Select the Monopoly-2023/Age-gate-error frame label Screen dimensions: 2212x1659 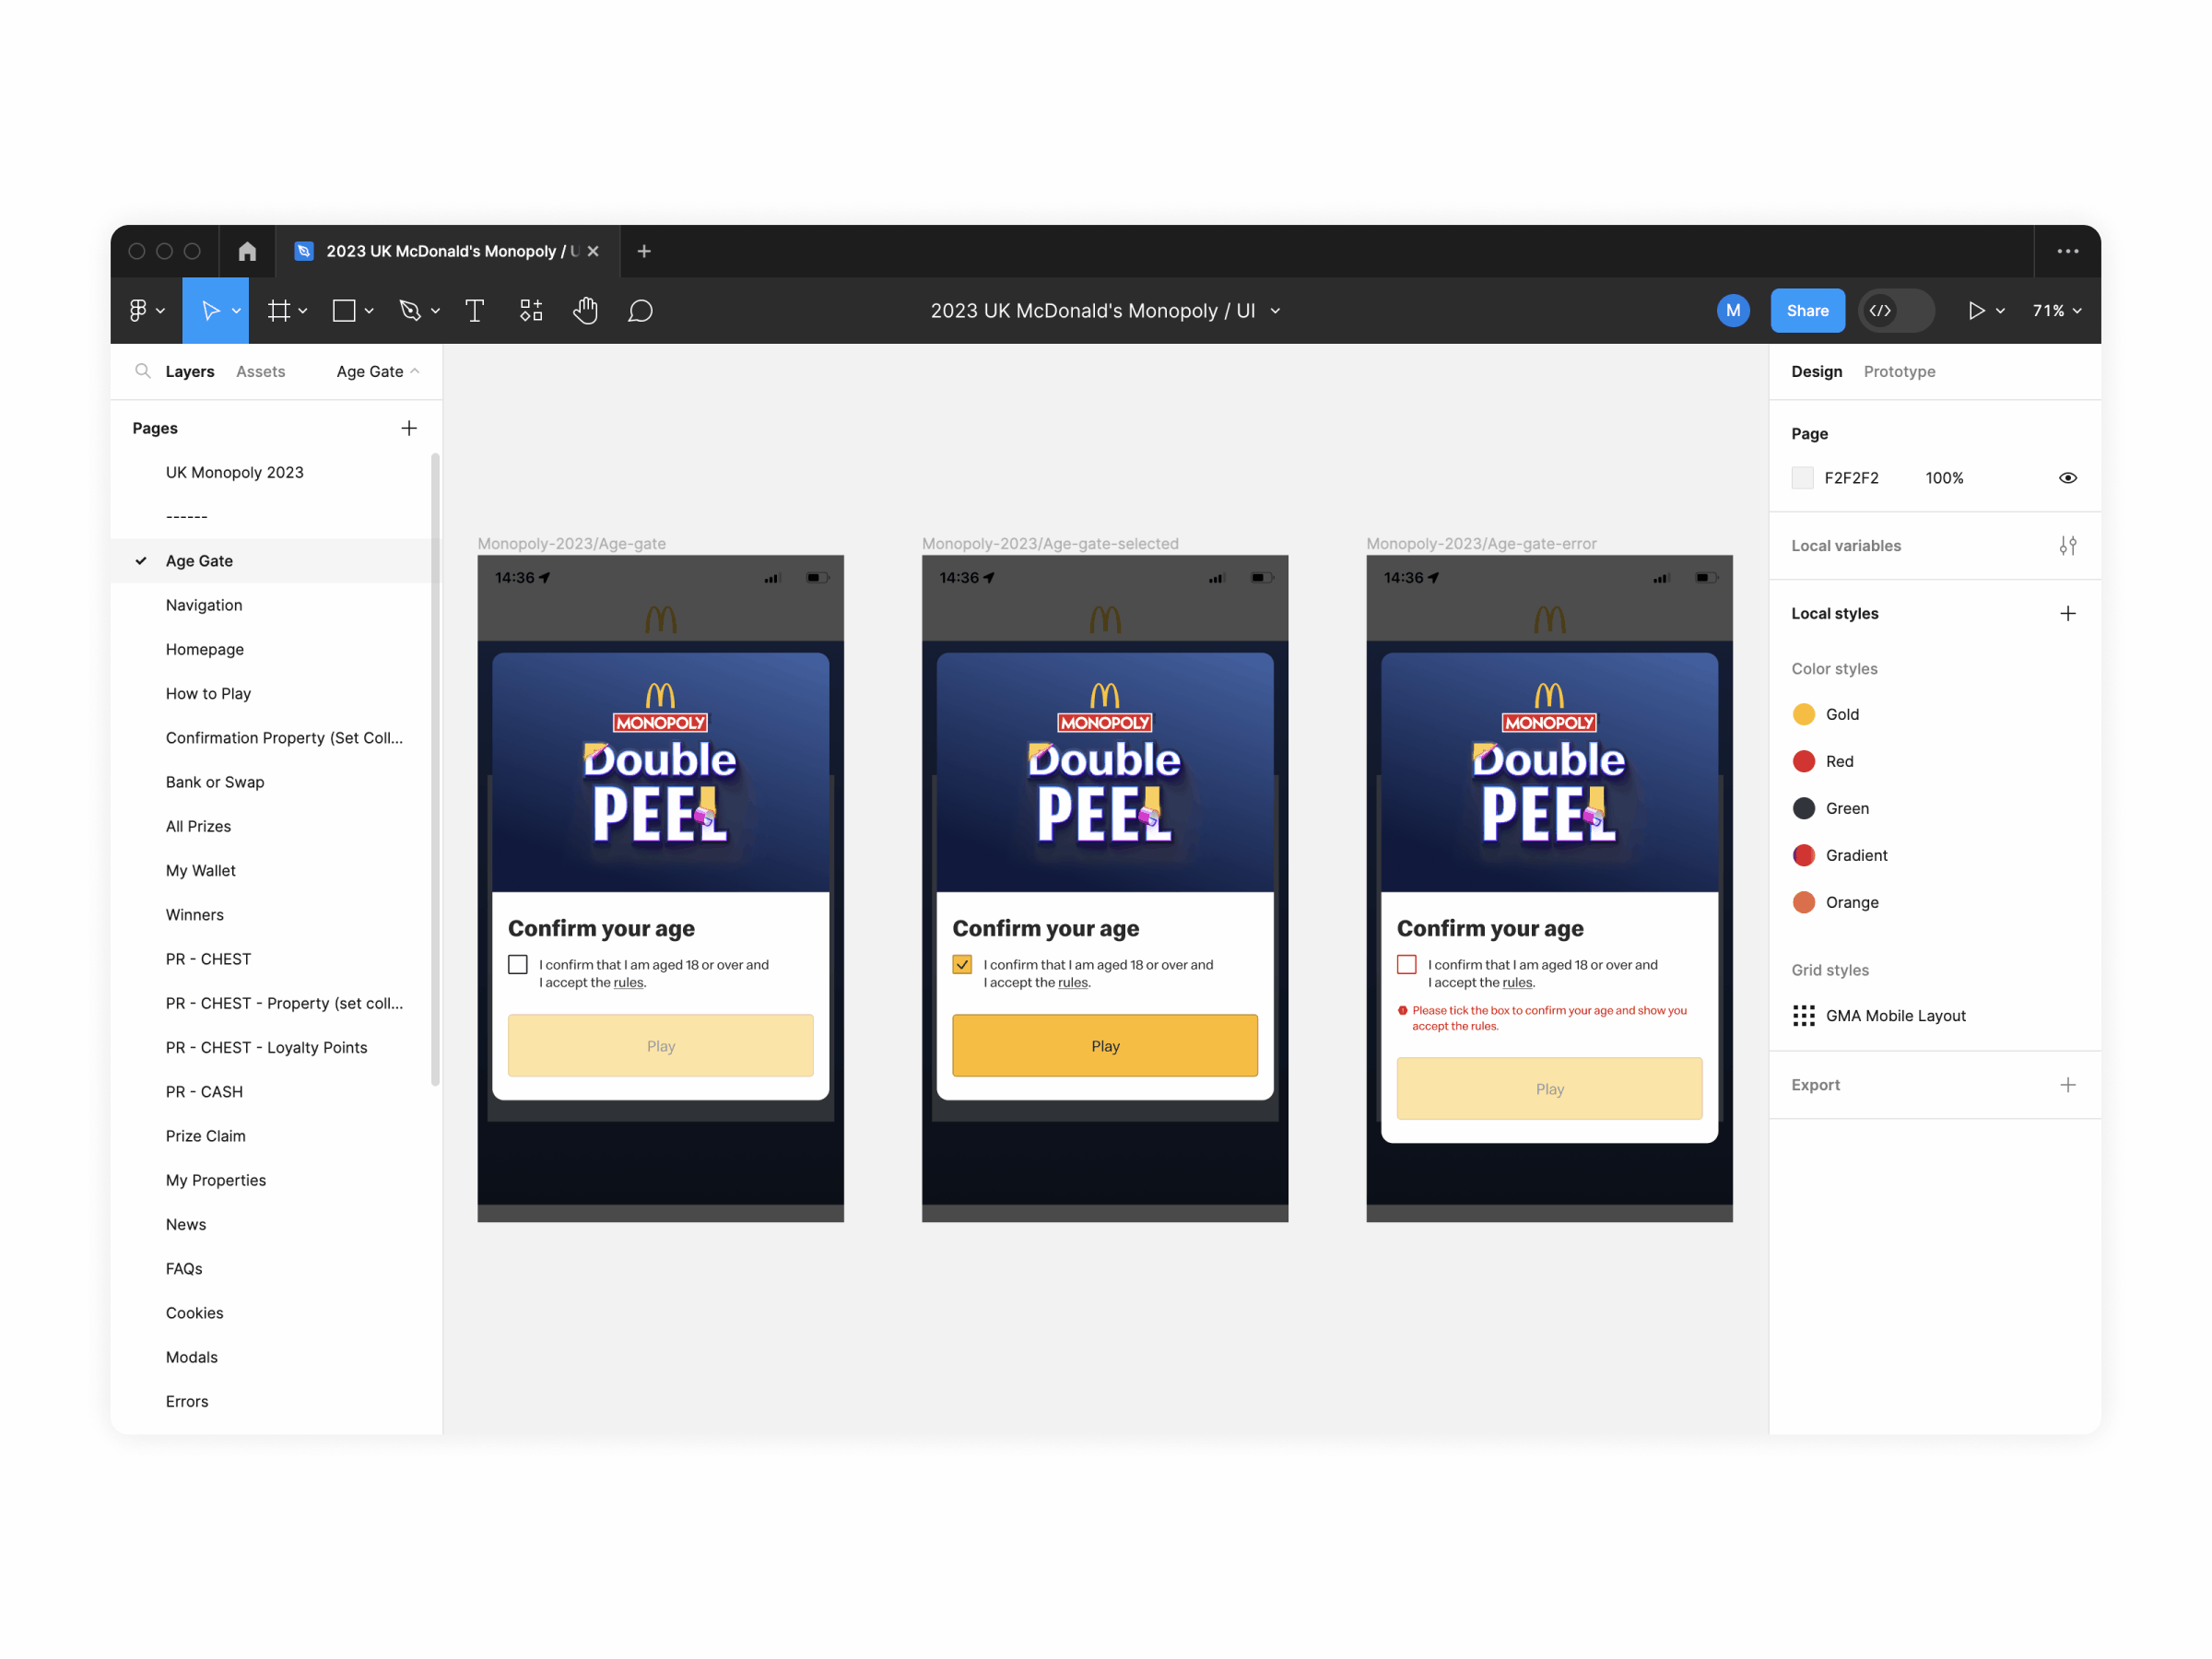tap(1481, 544)
